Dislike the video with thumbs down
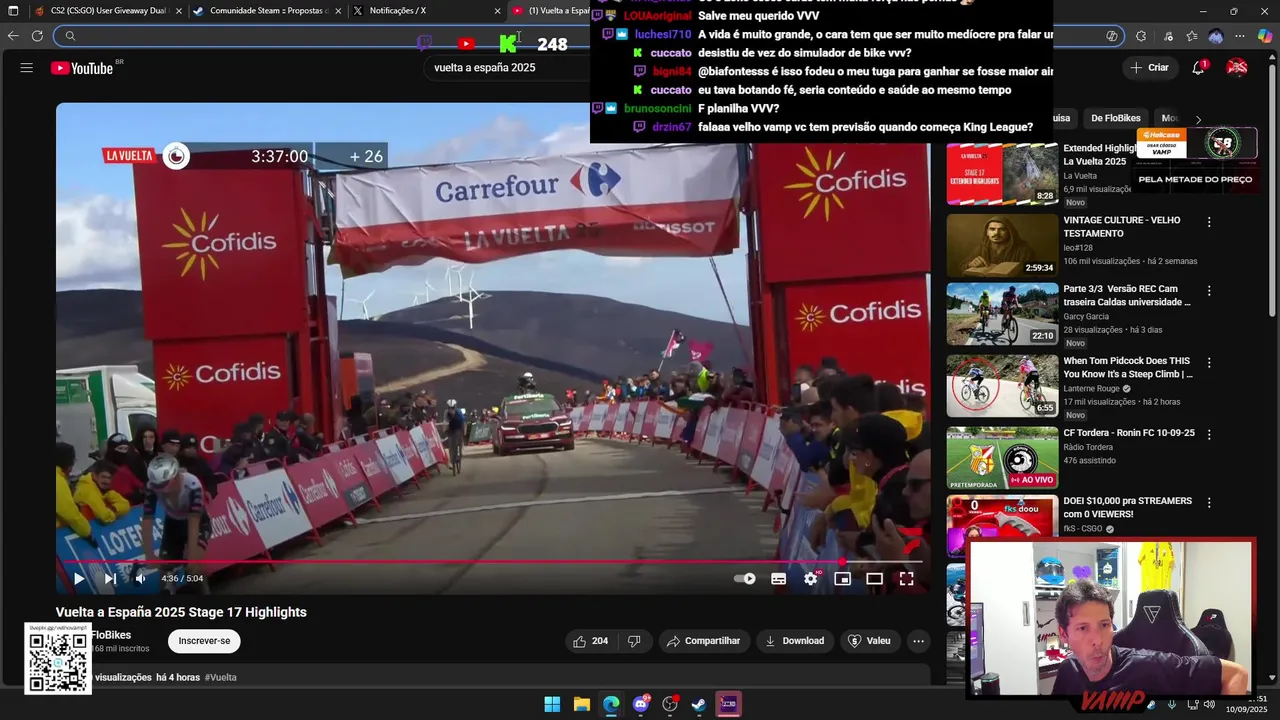 pyautogui.click(x=634, y=641)
